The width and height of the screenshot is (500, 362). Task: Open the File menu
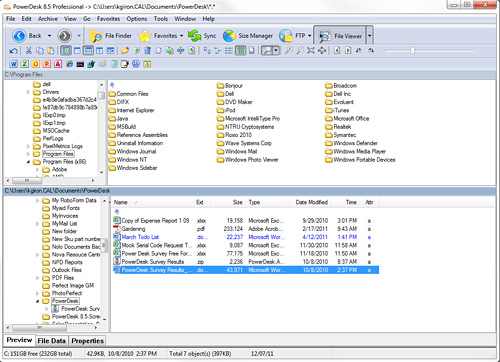11,19
